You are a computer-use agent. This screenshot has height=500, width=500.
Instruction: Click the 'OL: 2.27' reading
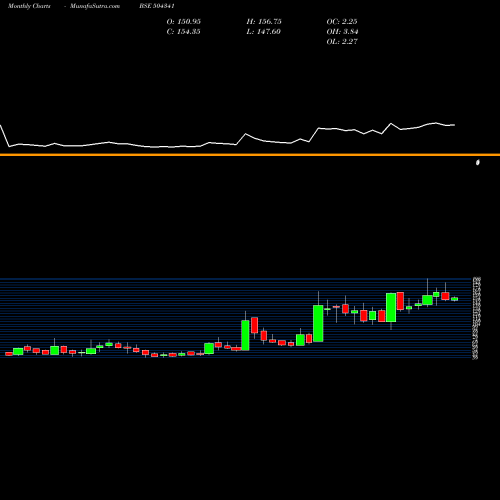click(342, 42)
